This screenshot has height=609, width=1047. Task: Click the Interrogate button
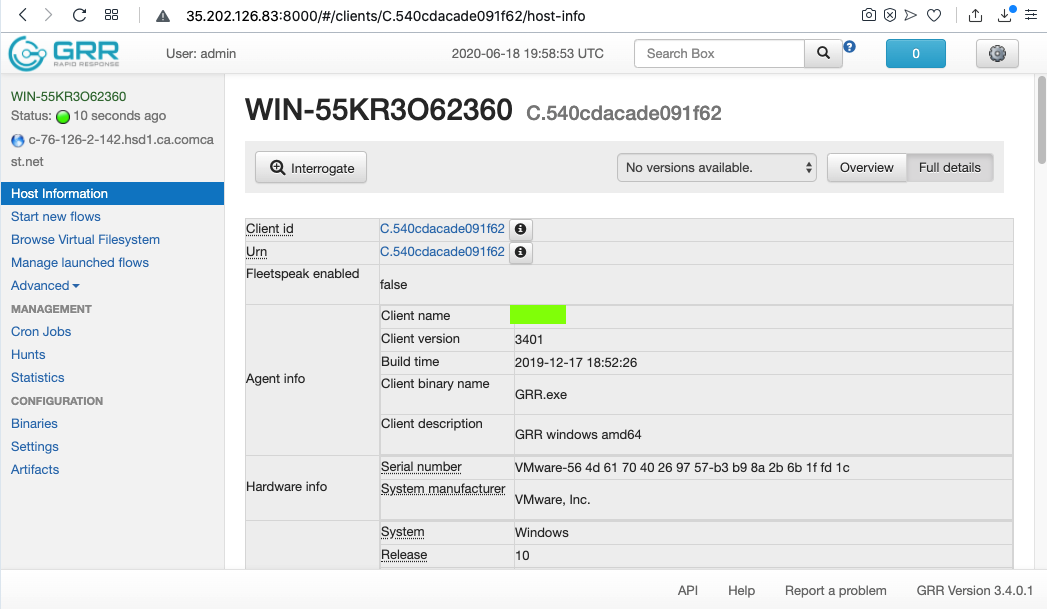(x=310, y=168)
